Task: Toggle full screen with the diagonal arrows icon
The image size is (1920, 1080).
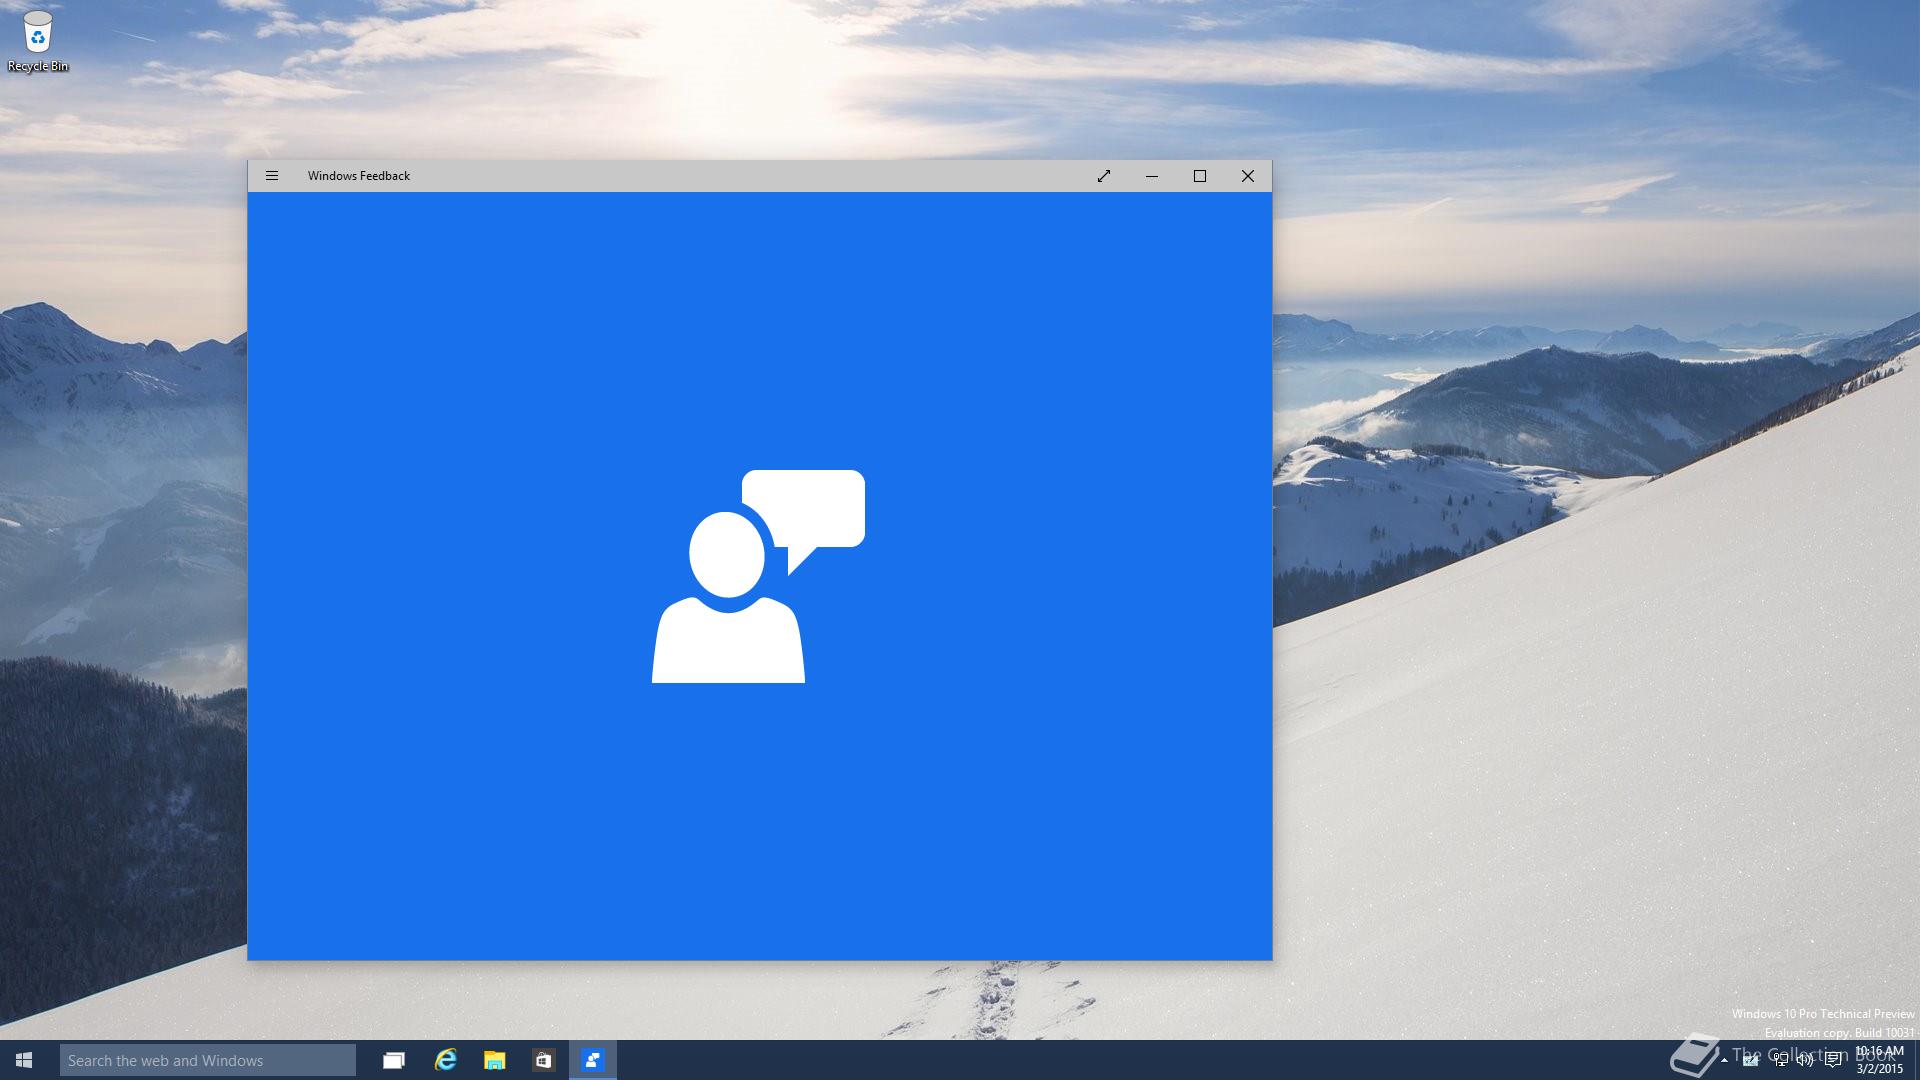Action: click(1104, 176)
